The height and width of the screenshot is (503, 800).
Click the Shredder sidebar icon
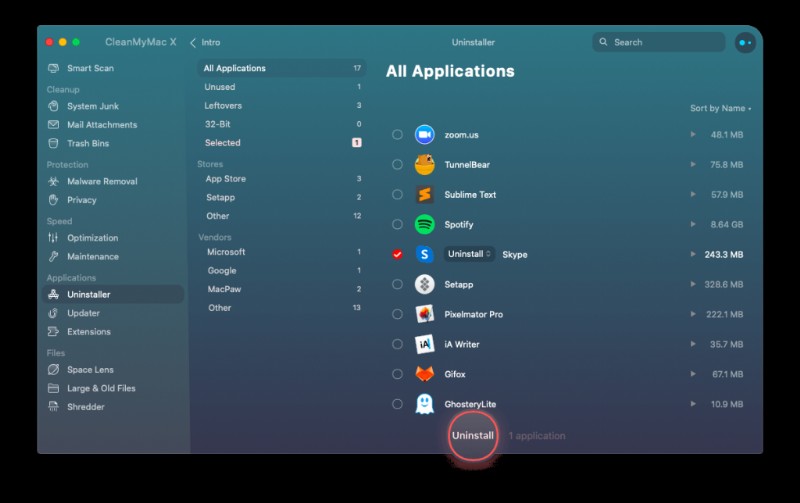tap(53, 407)
